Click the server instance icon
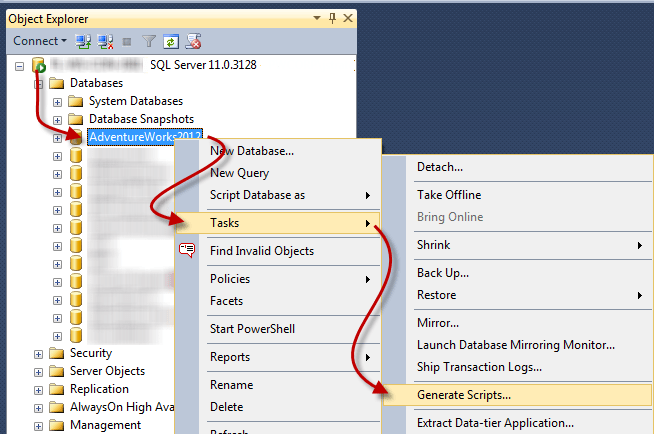This screenshot has height=434, width=654. 38,65
